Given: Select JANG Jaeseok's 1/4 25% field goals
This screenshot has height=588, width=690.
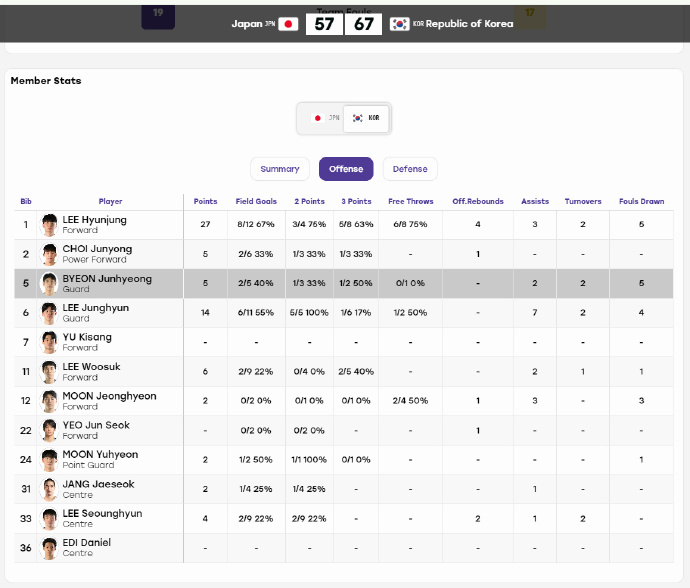Looking at the screenshot, I should coord(256,489).
